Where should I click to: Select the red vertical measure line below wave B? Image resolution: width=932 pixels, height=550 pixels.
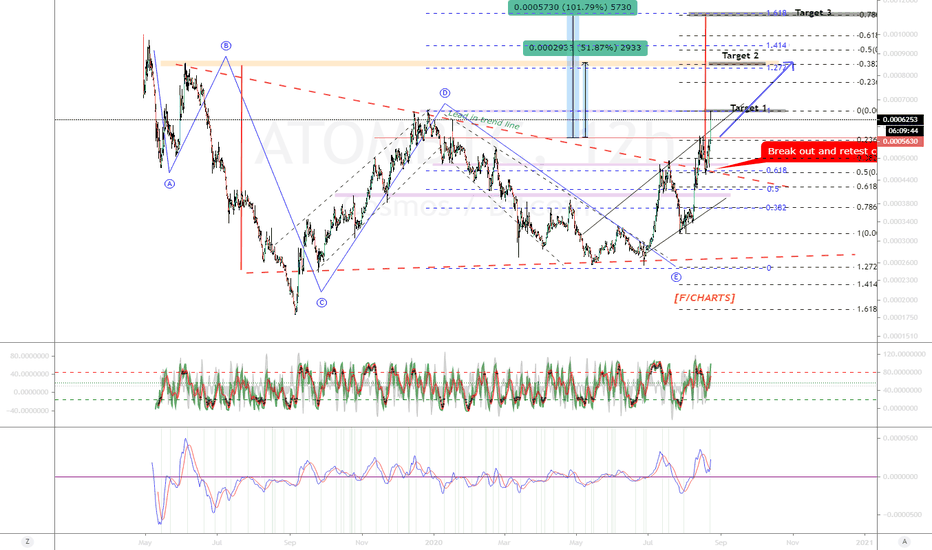241,168
